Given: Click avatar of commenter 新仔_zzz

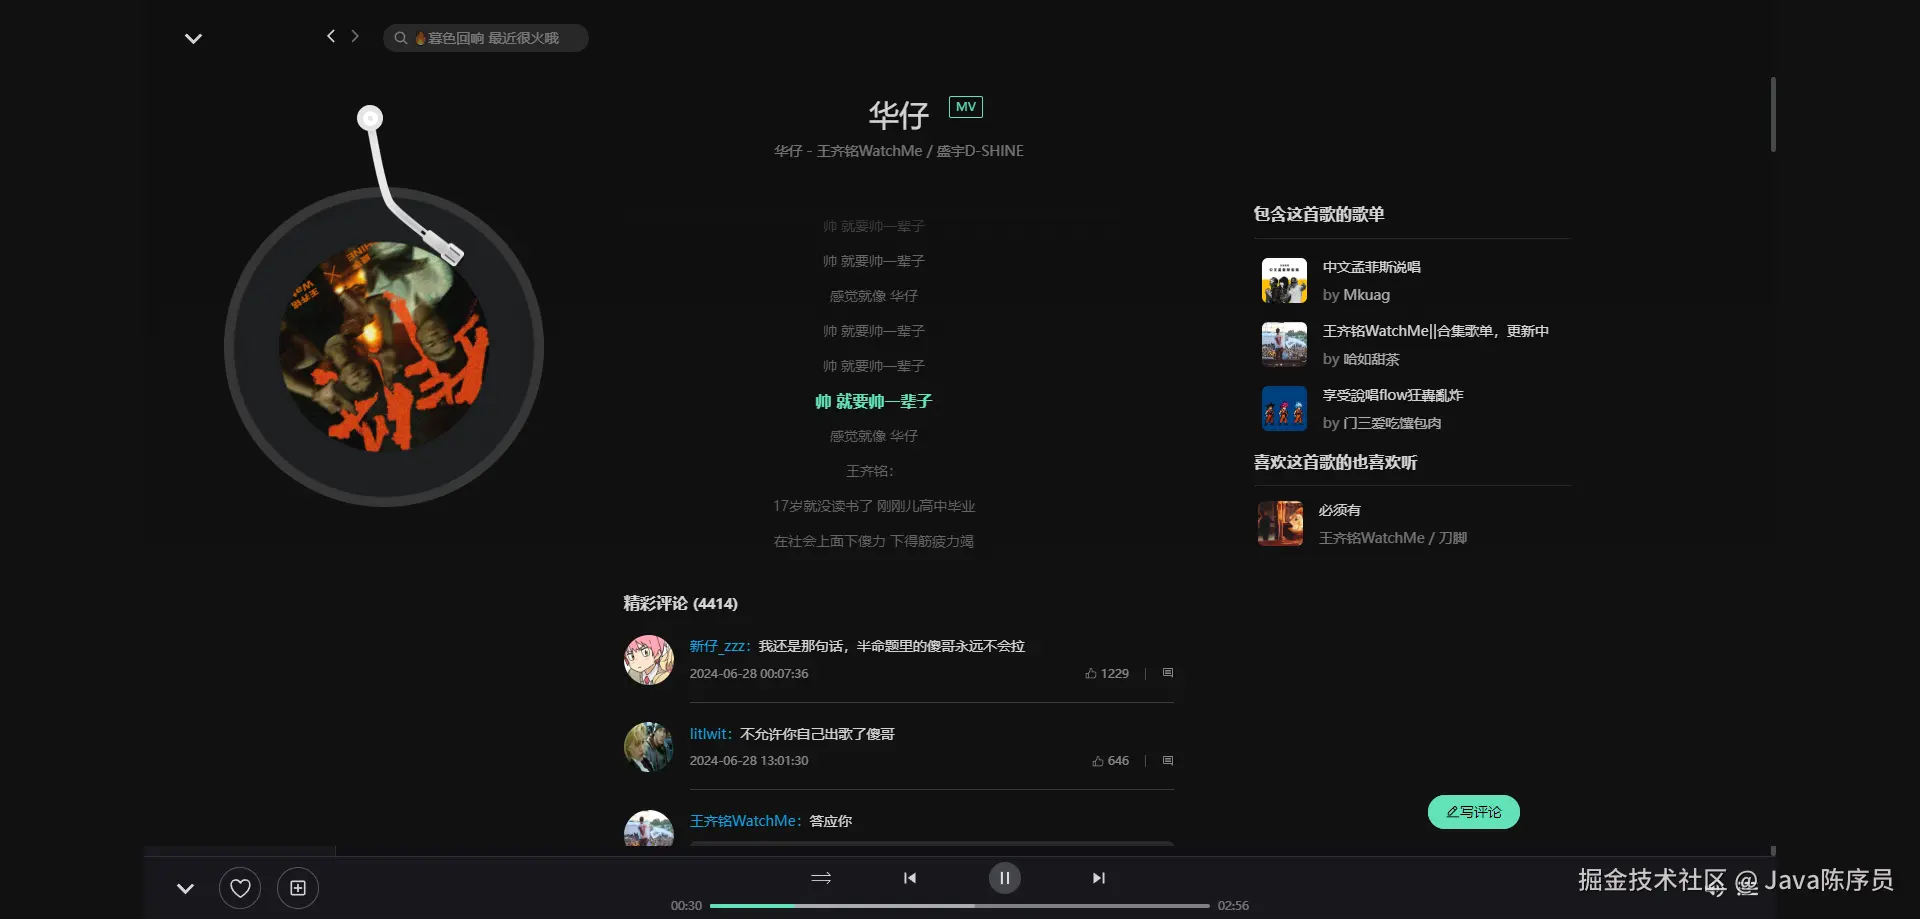Looking at the screenshot, I should (649, 660).
